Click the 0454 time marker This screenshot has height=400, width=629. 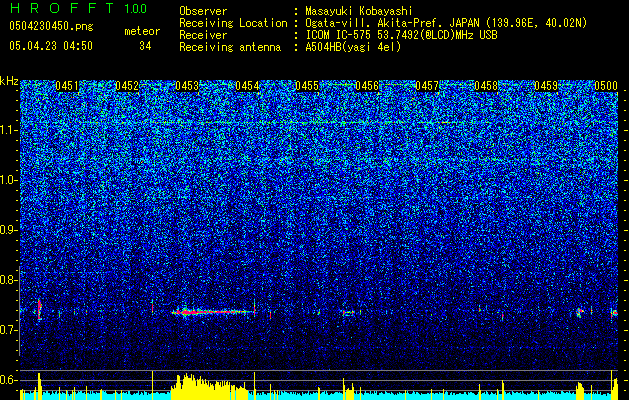pyautogui.click(x=247, y=86)
